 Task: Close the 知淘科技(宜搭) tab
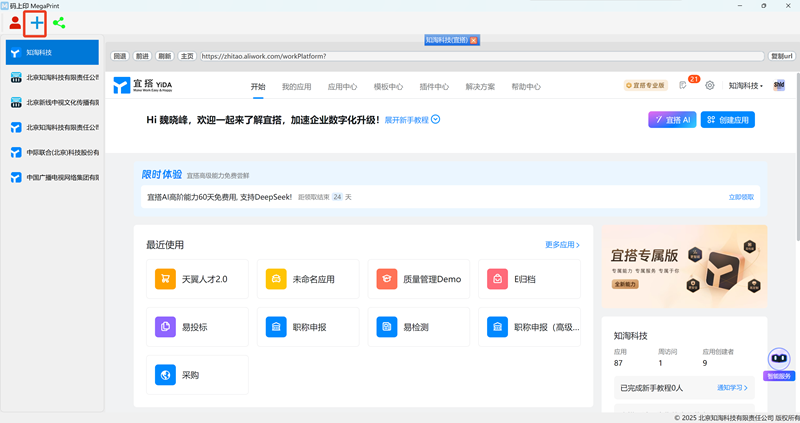point(473,40)
